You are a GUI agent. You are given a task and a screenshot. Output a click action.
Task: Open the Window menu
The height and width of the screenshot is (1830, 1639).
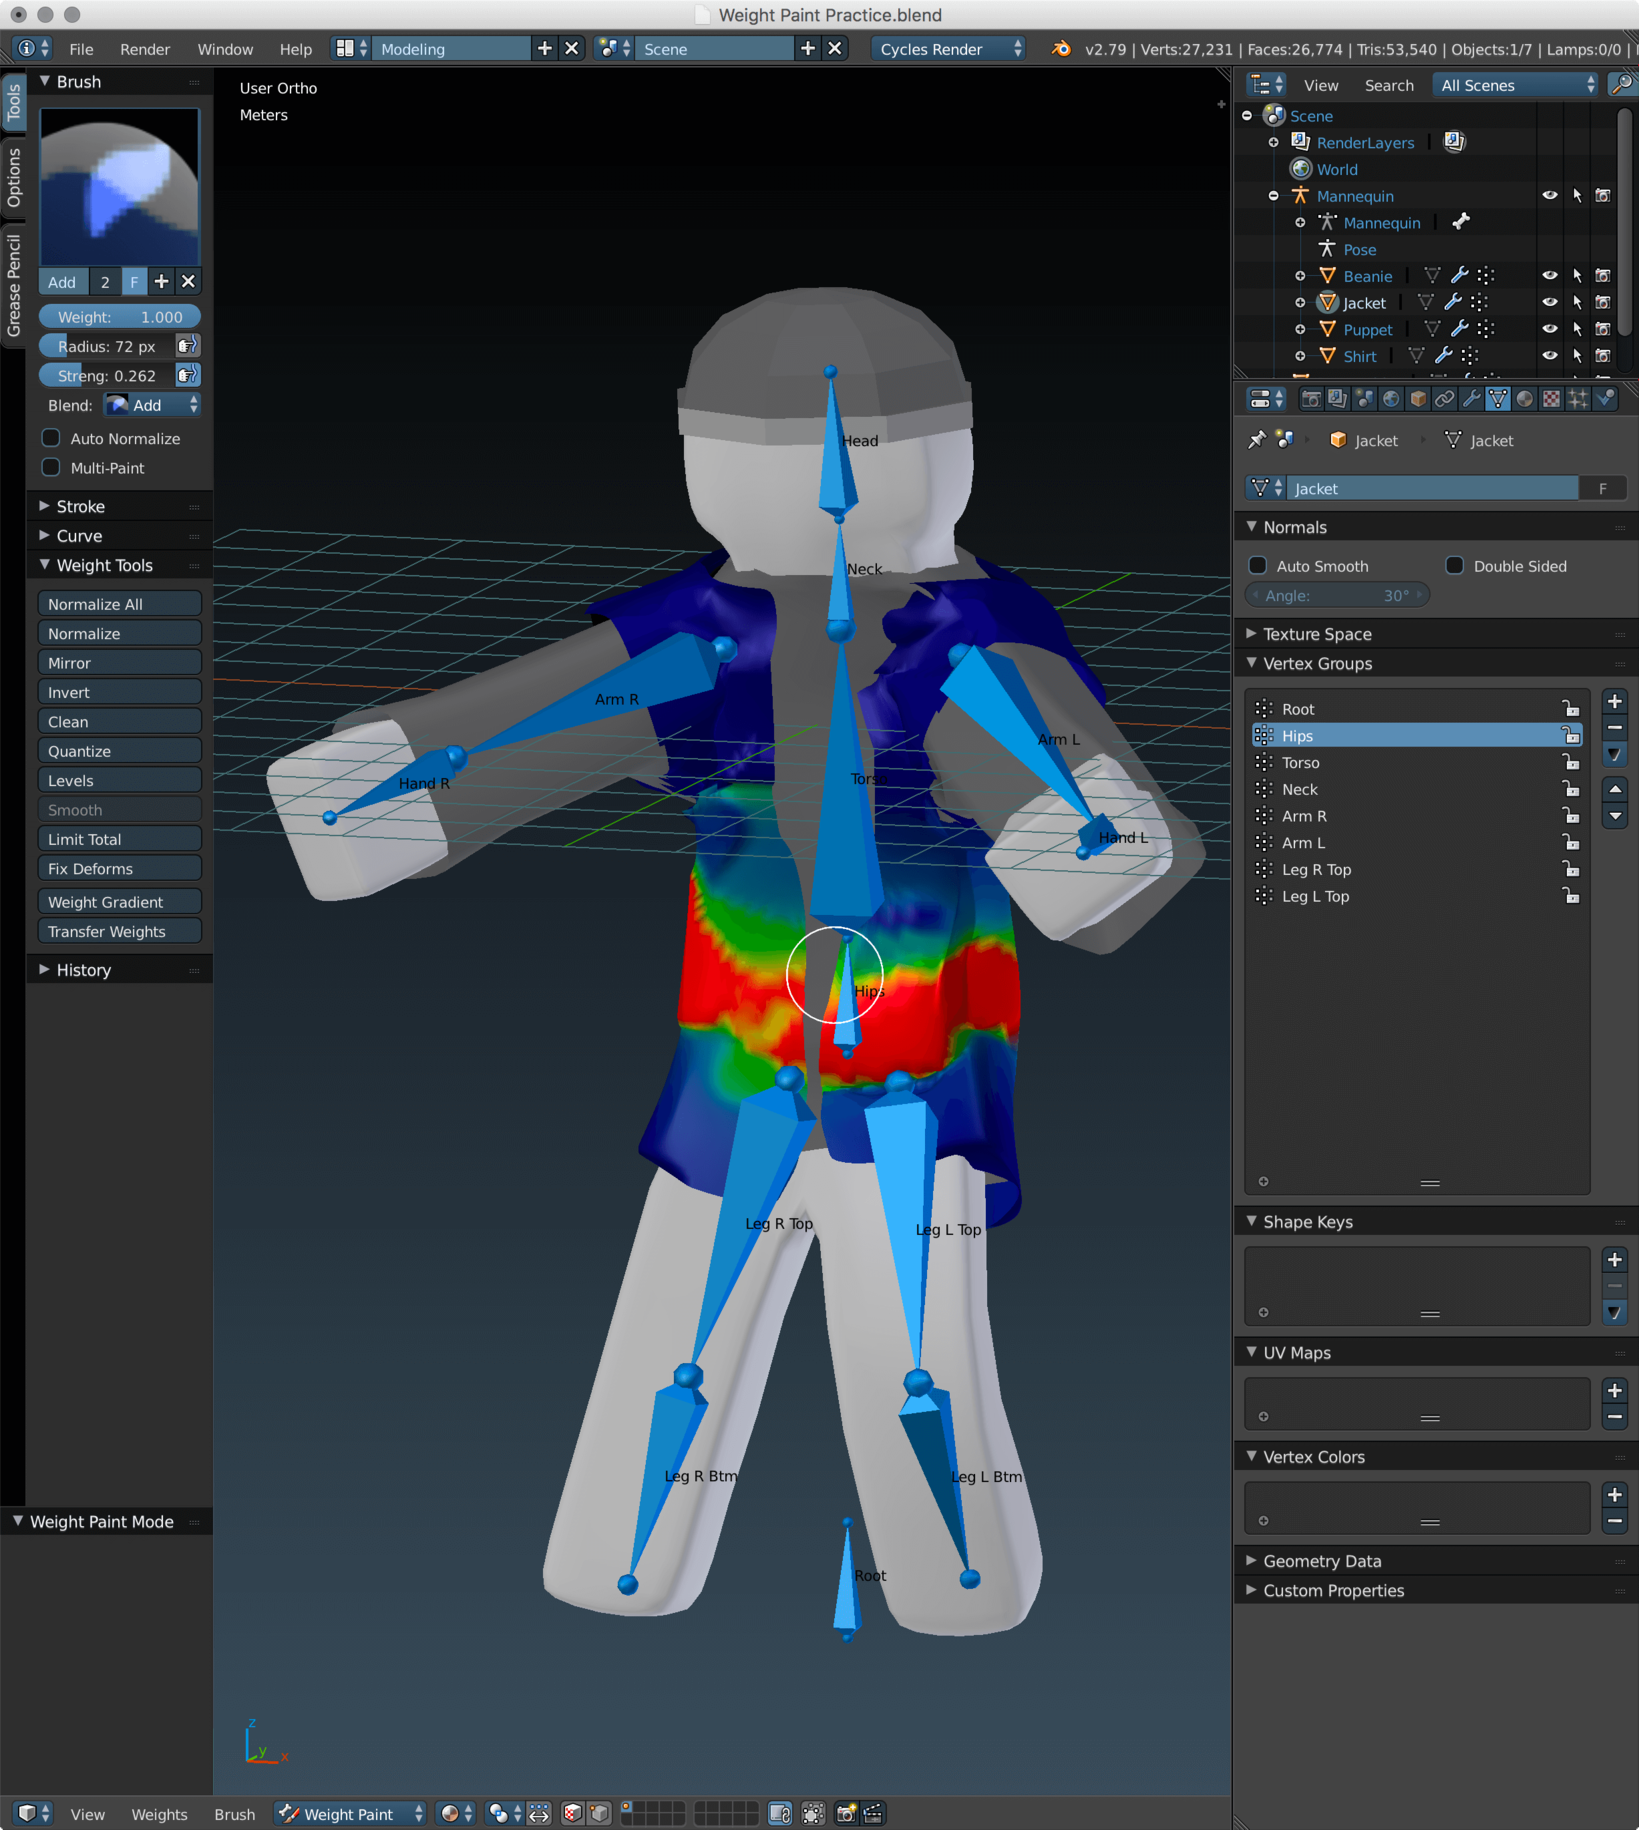point(225,49)
